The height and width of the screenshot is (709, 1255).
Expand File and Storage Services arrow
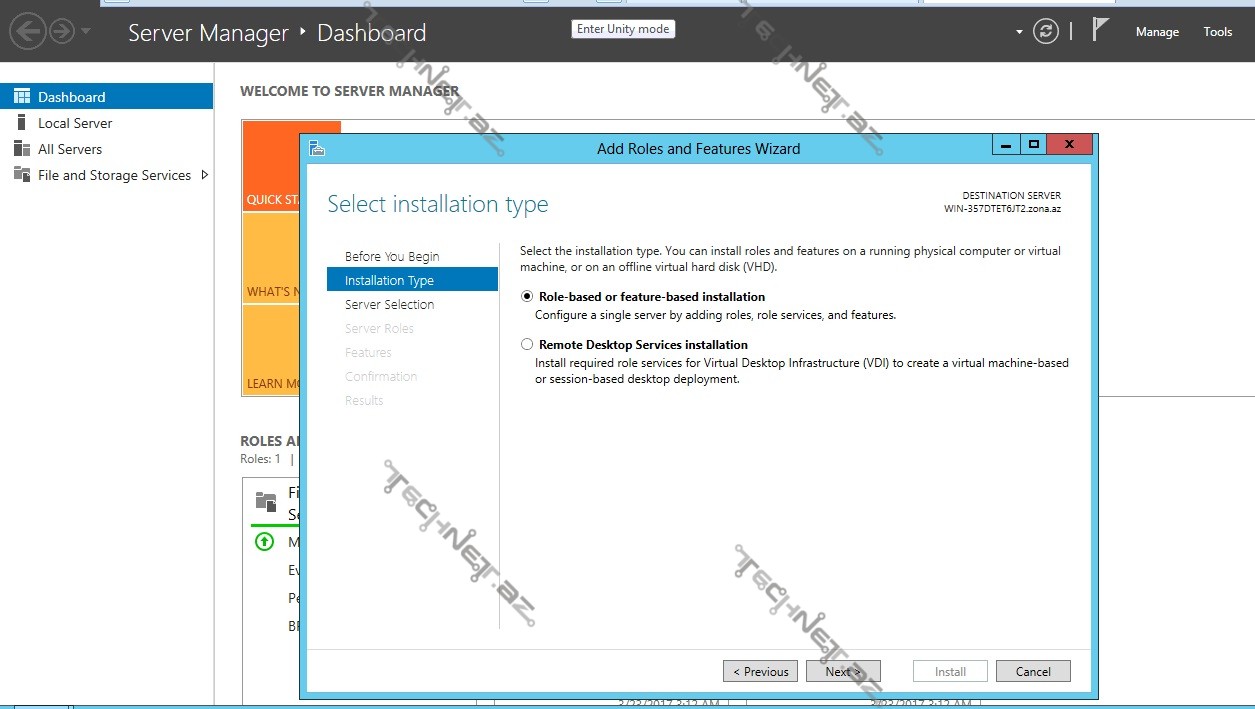(x=205, y=175)
